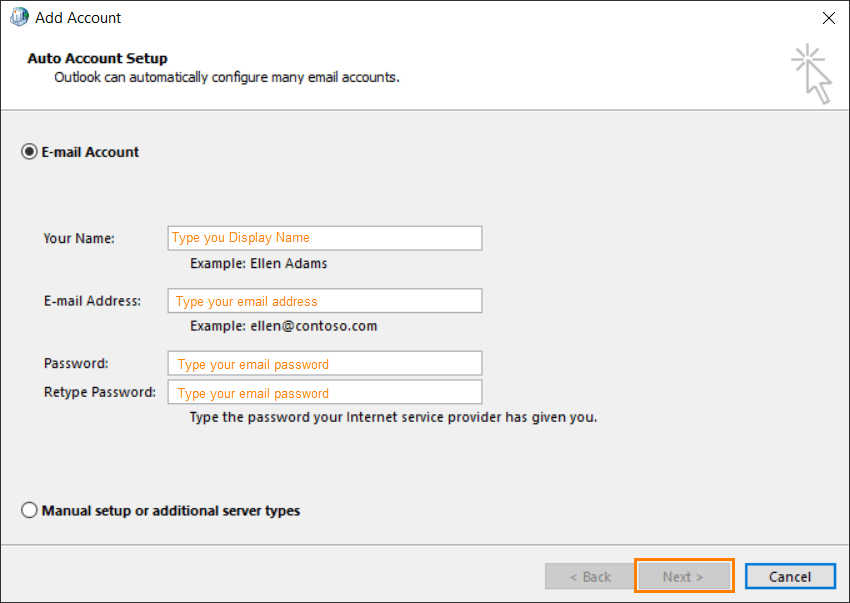Select the E-mail Account radio button

click(x=29, y=152)
